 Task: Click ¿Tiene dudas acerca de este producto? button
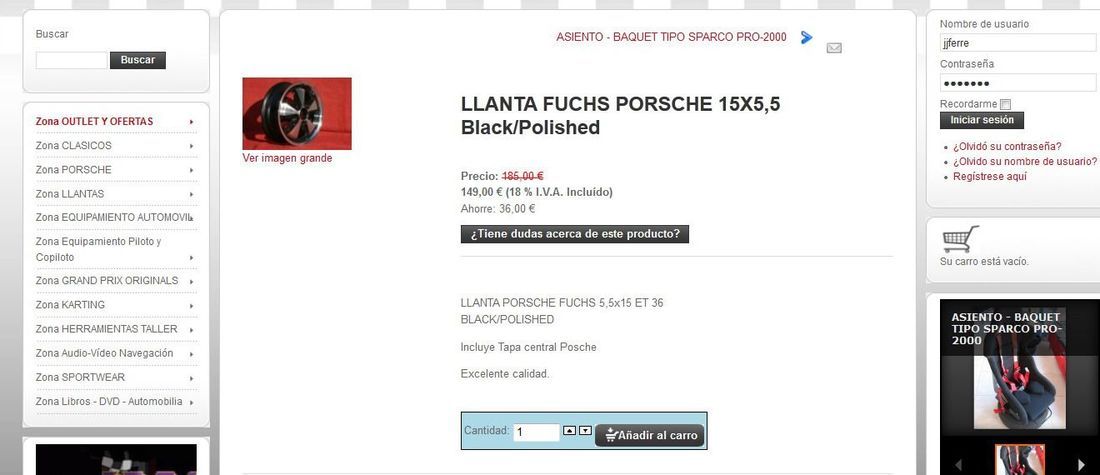tap(575, 234)
